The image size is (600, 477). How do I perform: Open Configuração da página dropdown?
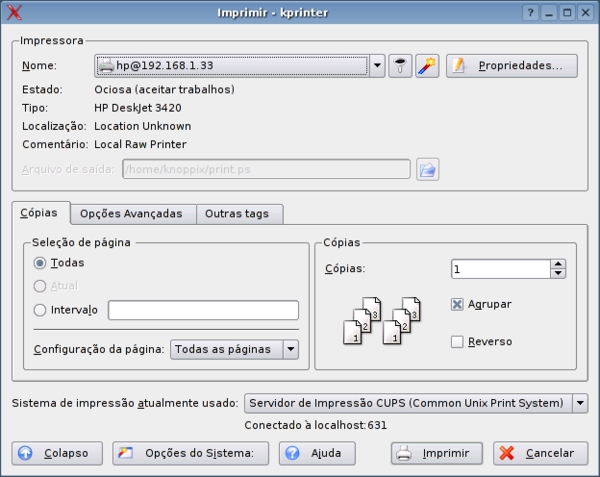coord(234,349)
